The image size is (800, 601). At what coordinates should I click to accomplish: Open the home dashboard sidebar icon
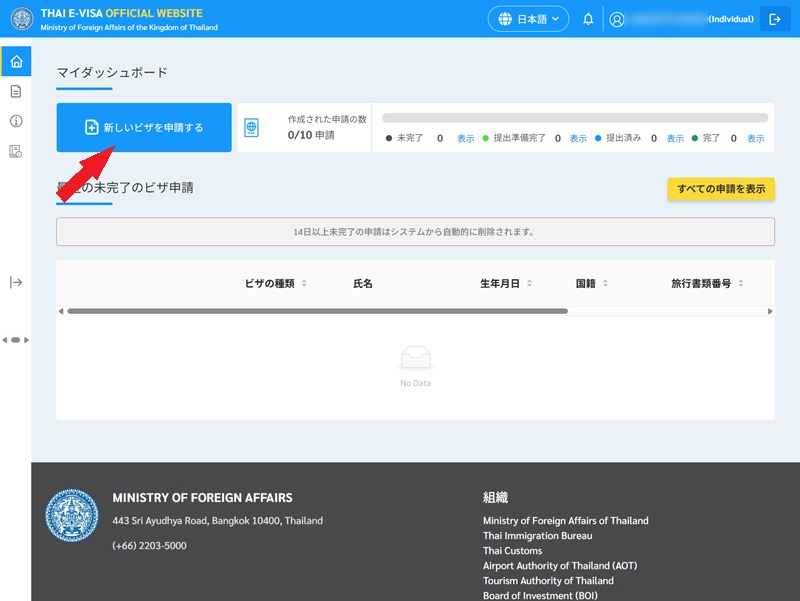coord(16,61)
